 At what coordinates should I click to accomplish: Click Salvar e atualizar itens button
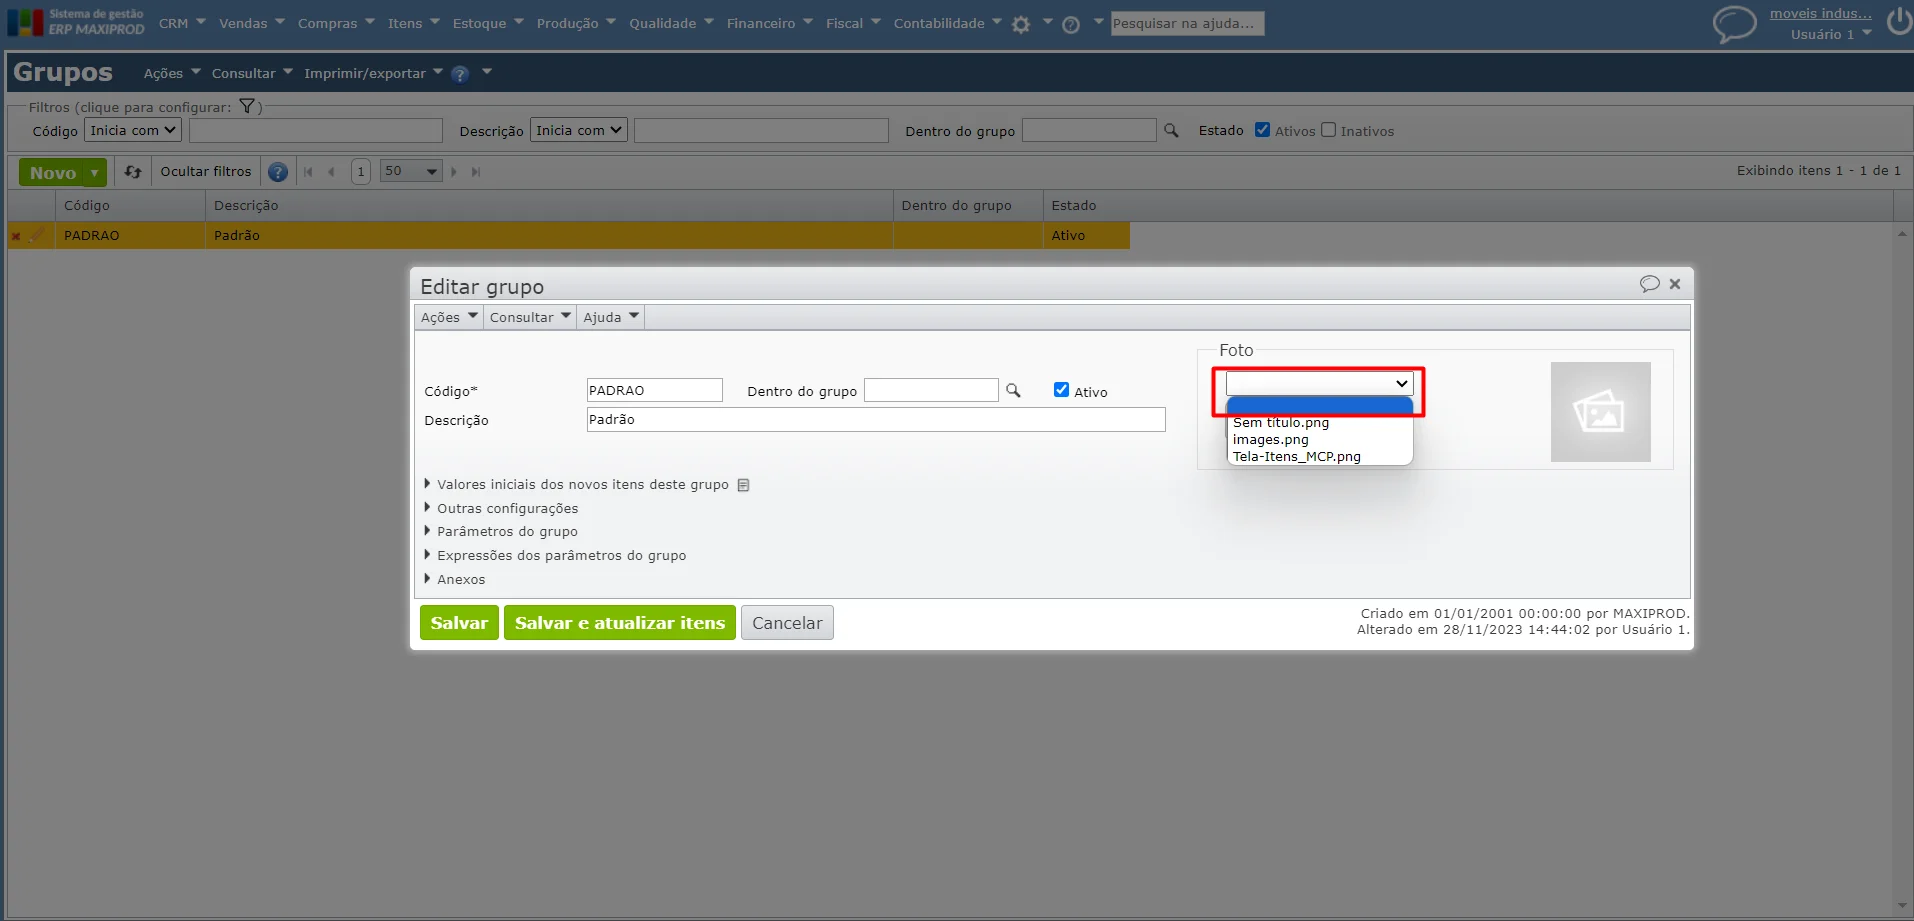point(620,622)
